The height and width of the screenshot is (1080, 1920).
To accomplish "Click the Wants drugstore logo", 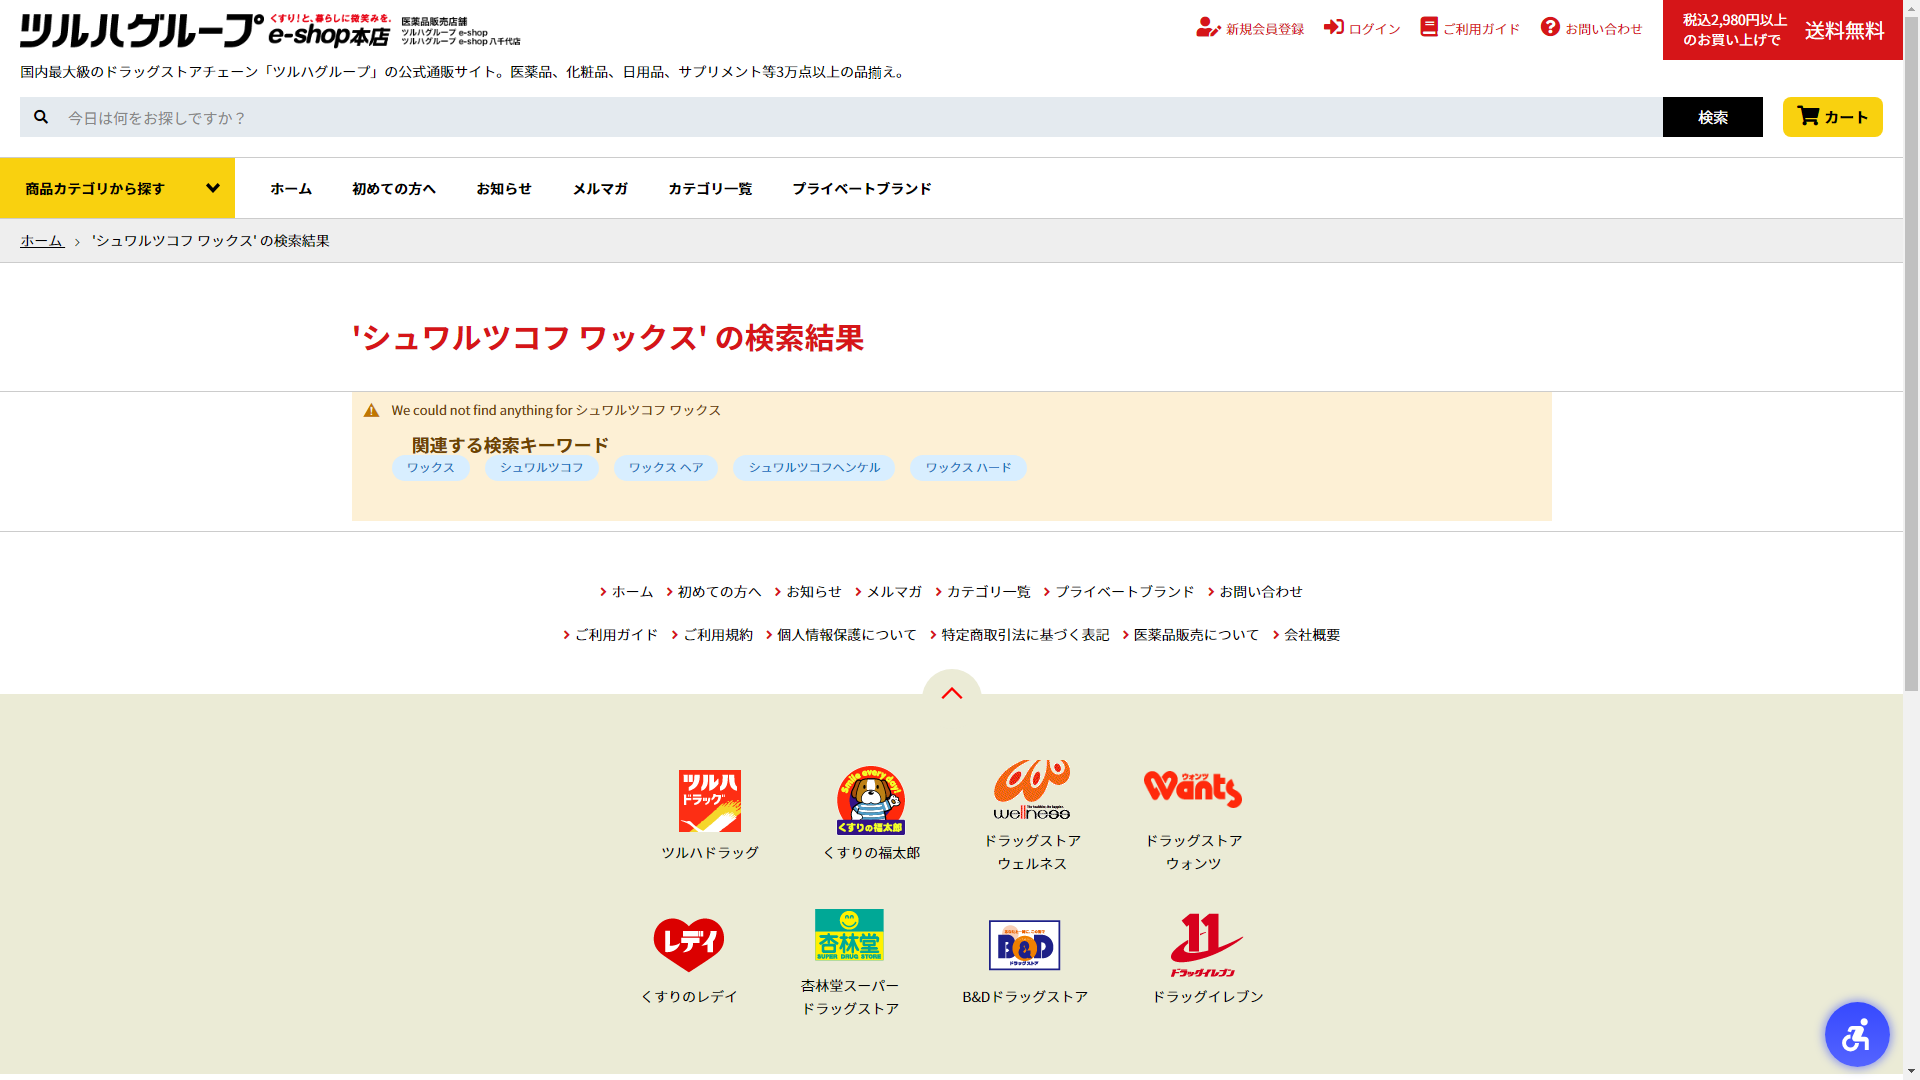I will 1193,789.
